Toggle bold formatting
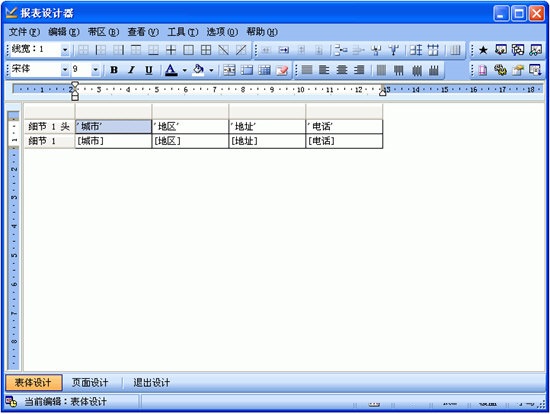This screenshot has width=550, height=414. [x=114, y=70]
